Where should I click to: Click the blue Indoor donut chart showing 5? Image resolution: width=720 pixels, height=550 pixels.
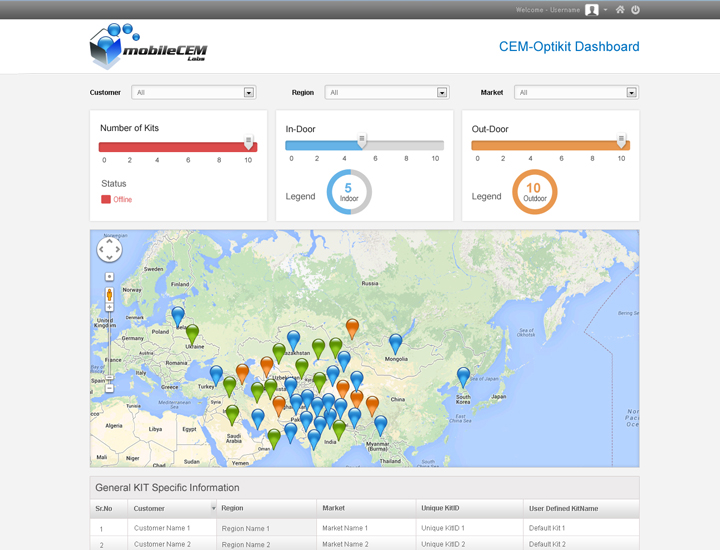[x=349, y=192]
